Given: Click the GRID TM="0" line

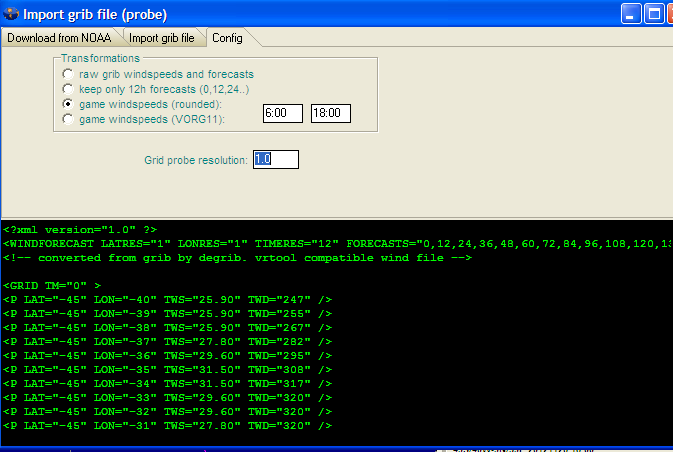Looking at the screenshot, I should (50, 285).
